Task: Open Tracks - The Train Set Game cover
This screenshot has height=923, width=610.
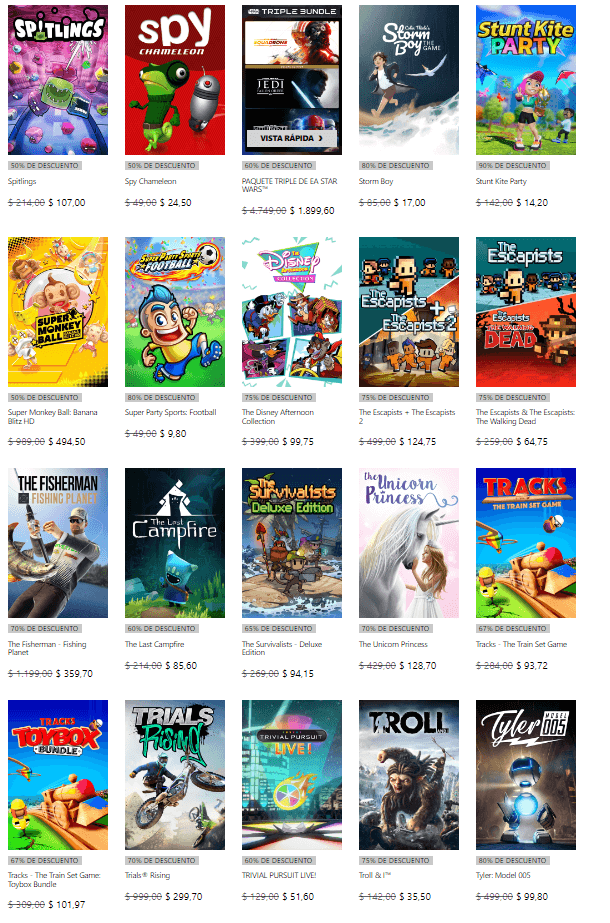Action: pos(526,543)
